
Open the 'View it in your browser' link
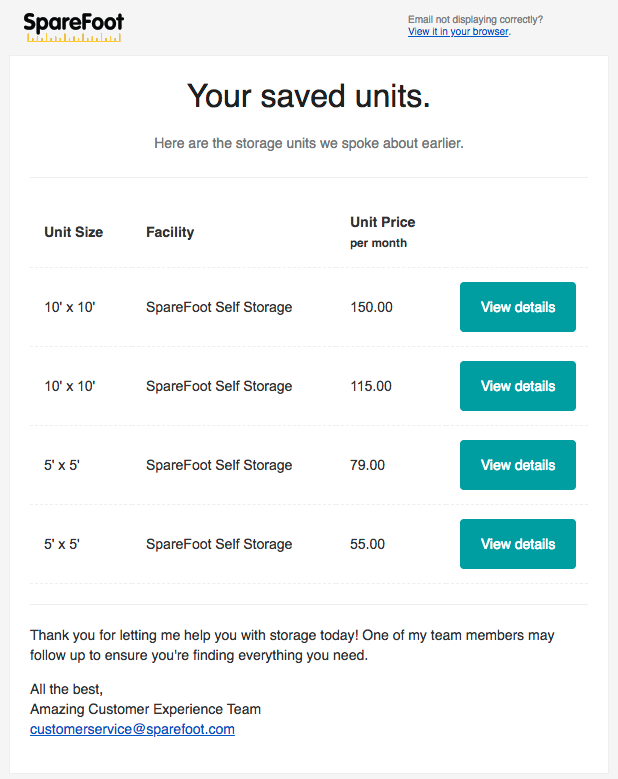458,31
